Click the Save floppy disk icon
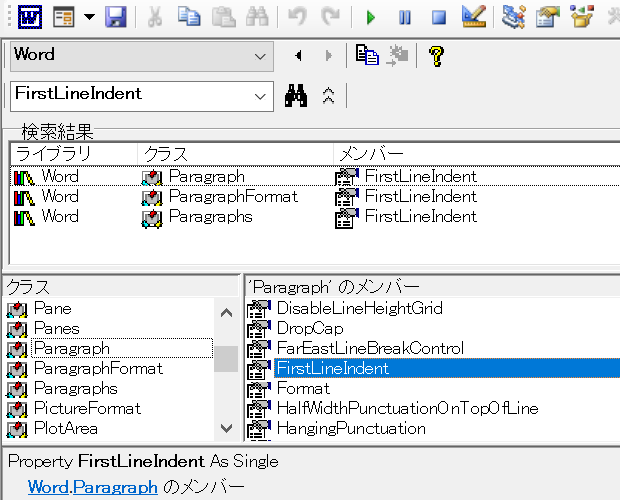Image resolution: width=620 pixels, height=500 pixels. tap(116, 17)
